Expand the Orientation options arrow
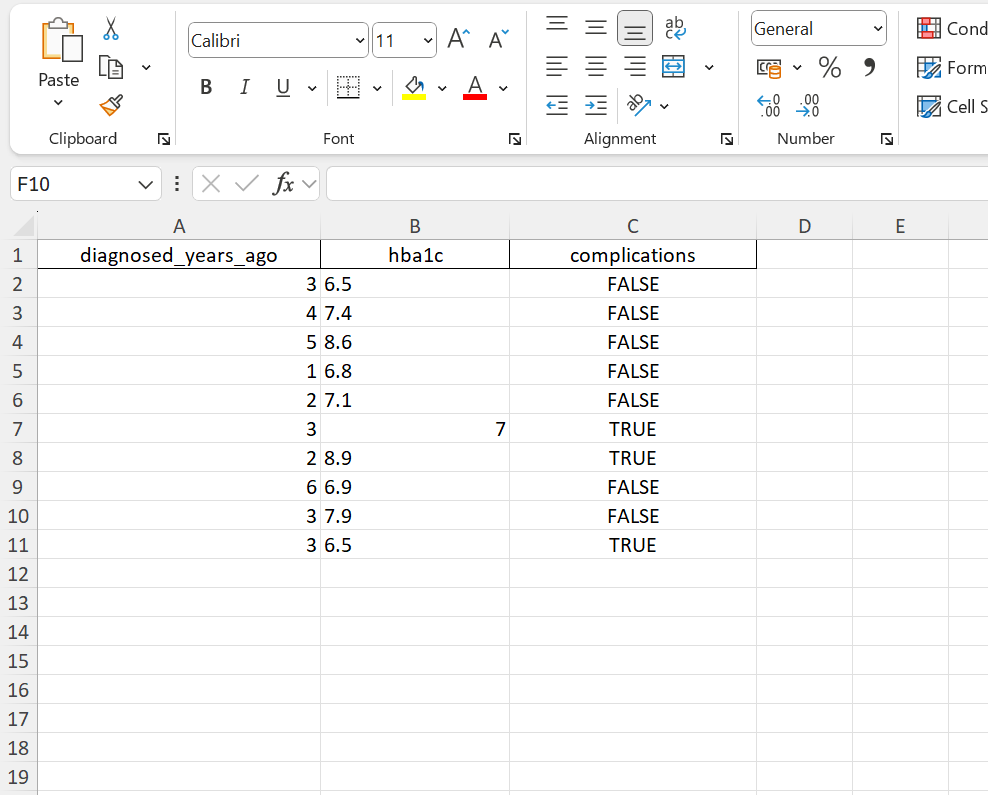The height and width of the screenshot is (795, 988). pos(664,106)
